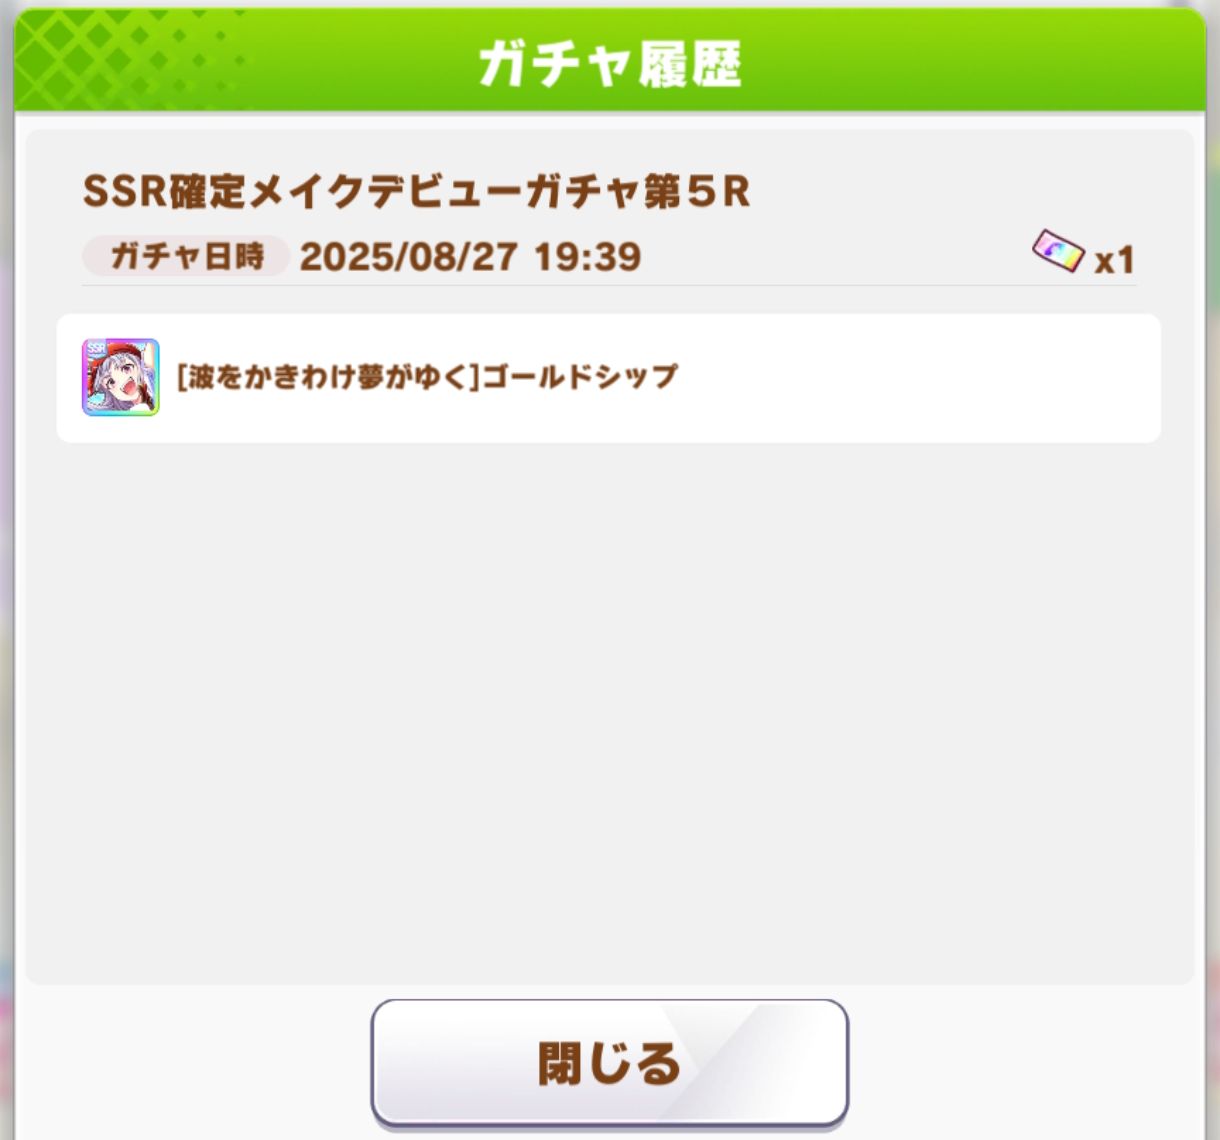Click the date 2025/08/27
The image size is (1220, 1140).
click(x=409, y=257)
